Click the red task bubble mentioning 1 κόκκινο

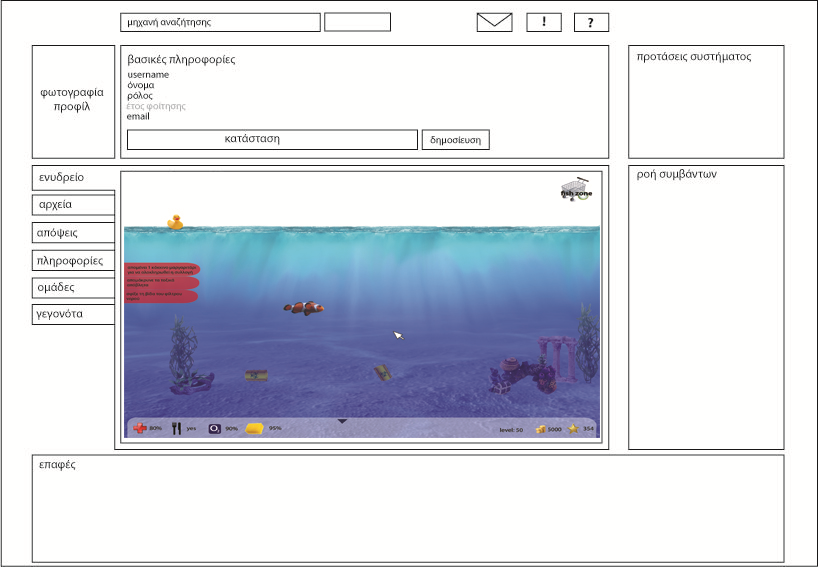tap(162, 269)
